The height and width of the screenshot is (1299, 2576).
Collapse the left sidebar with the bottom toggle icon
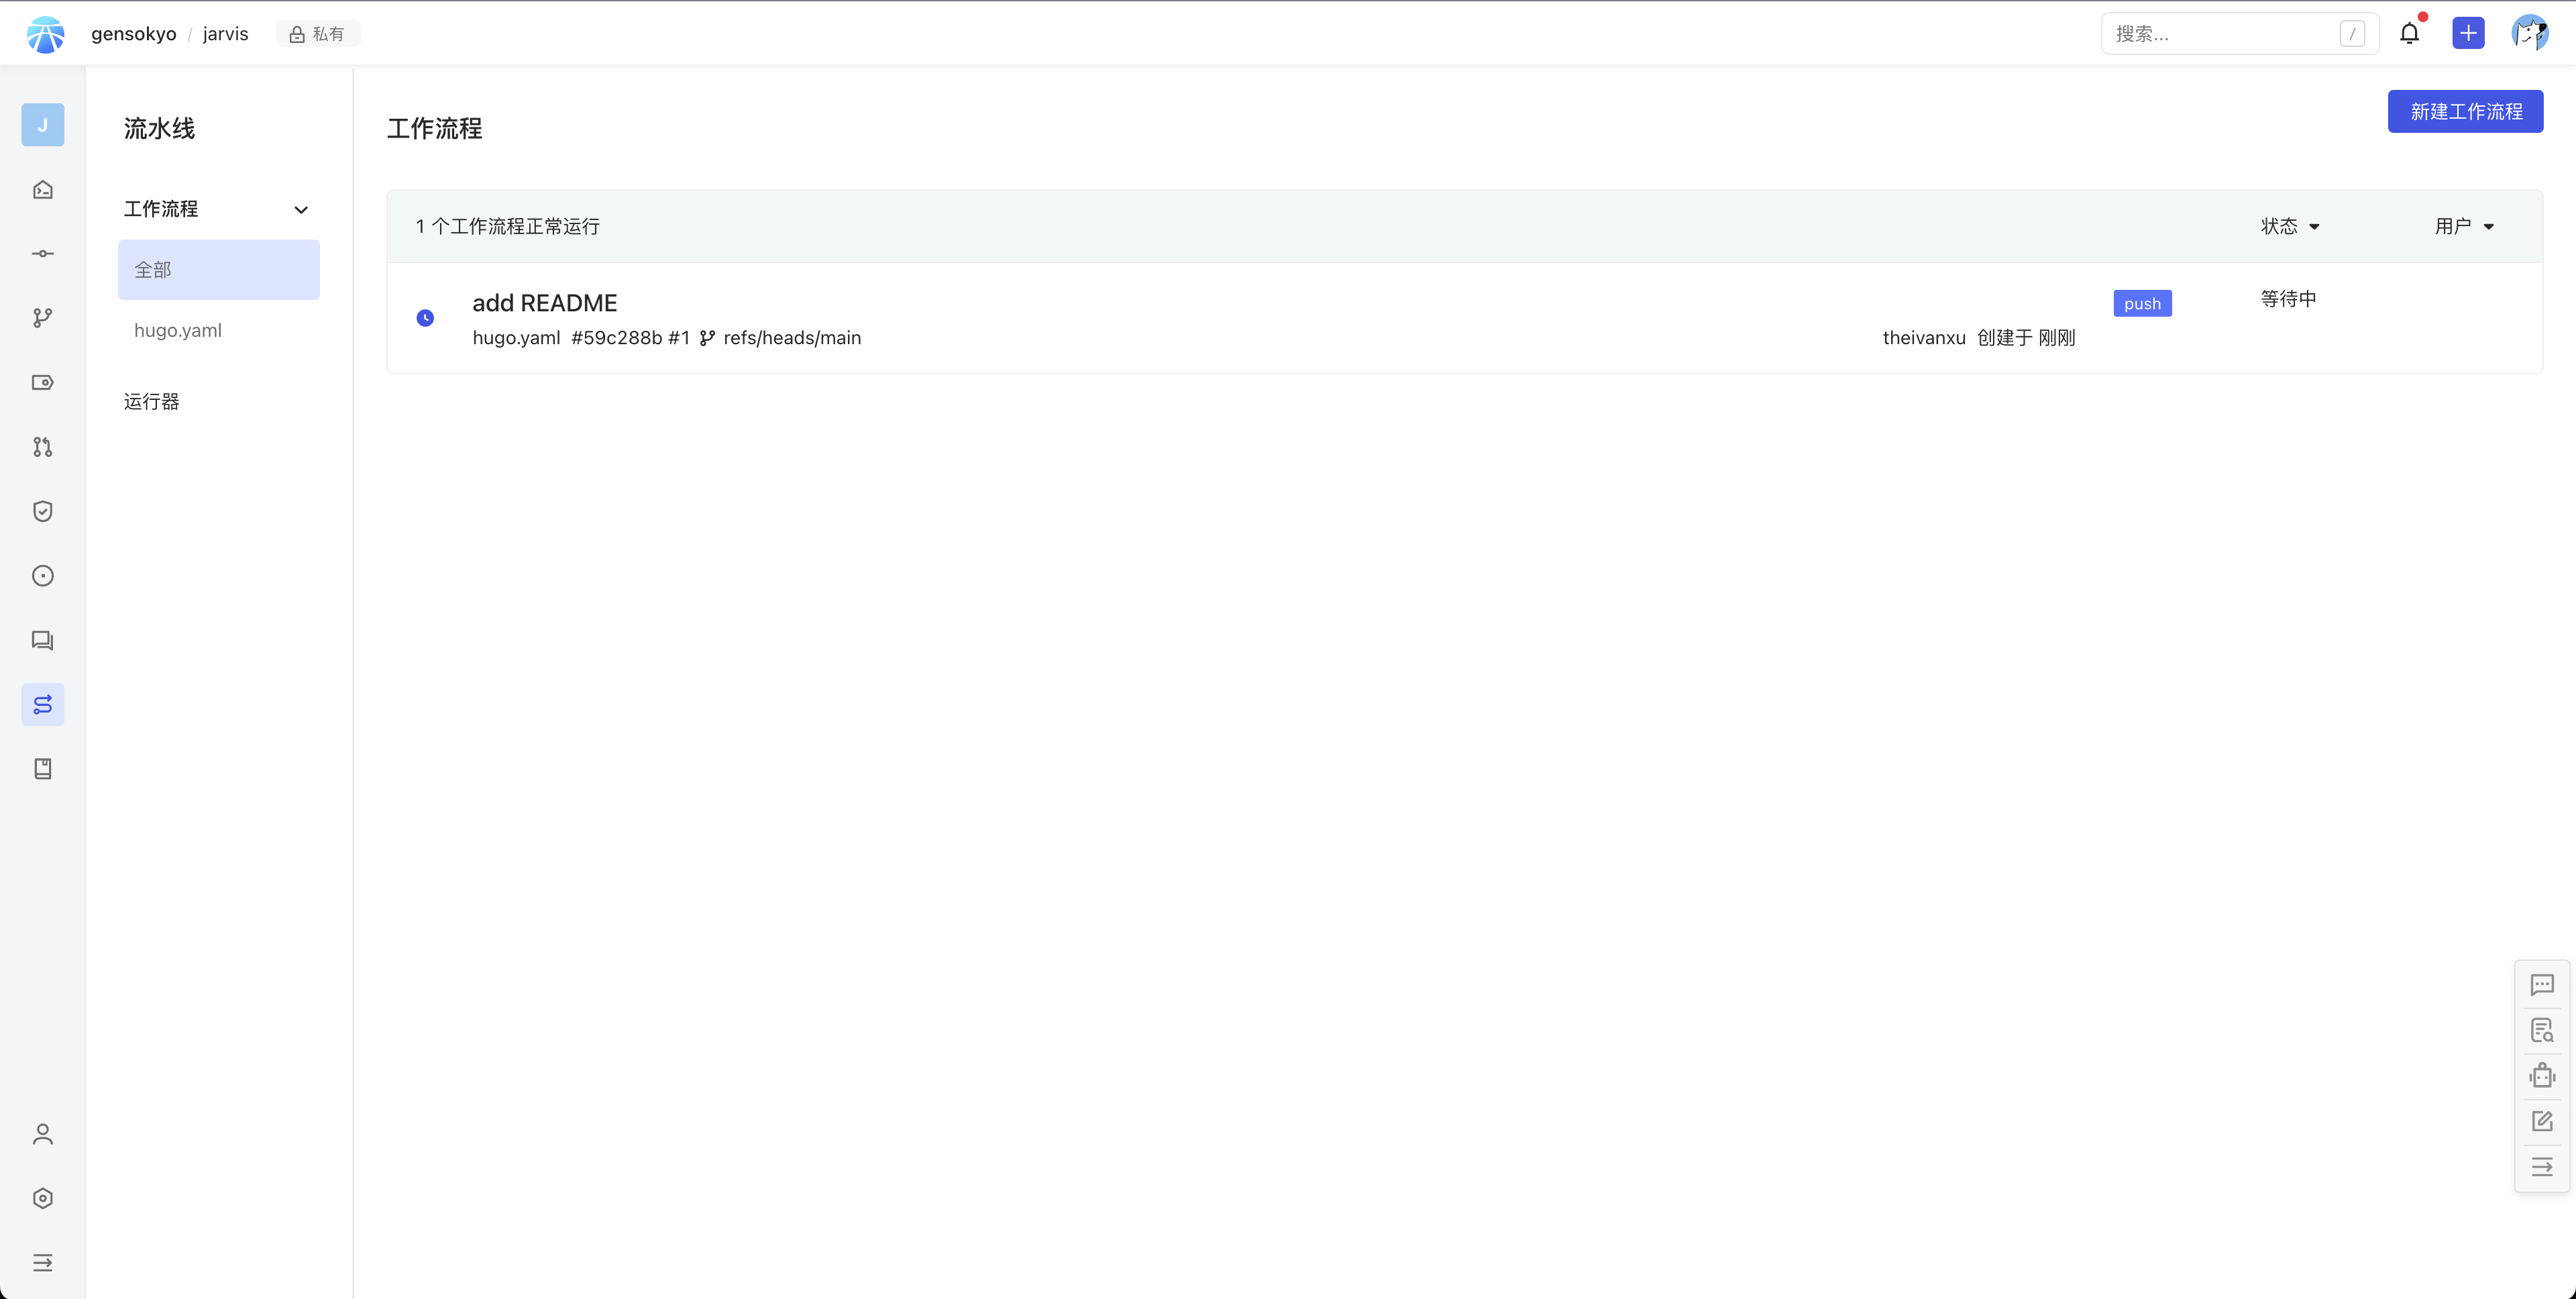[x=43, y=1263]
